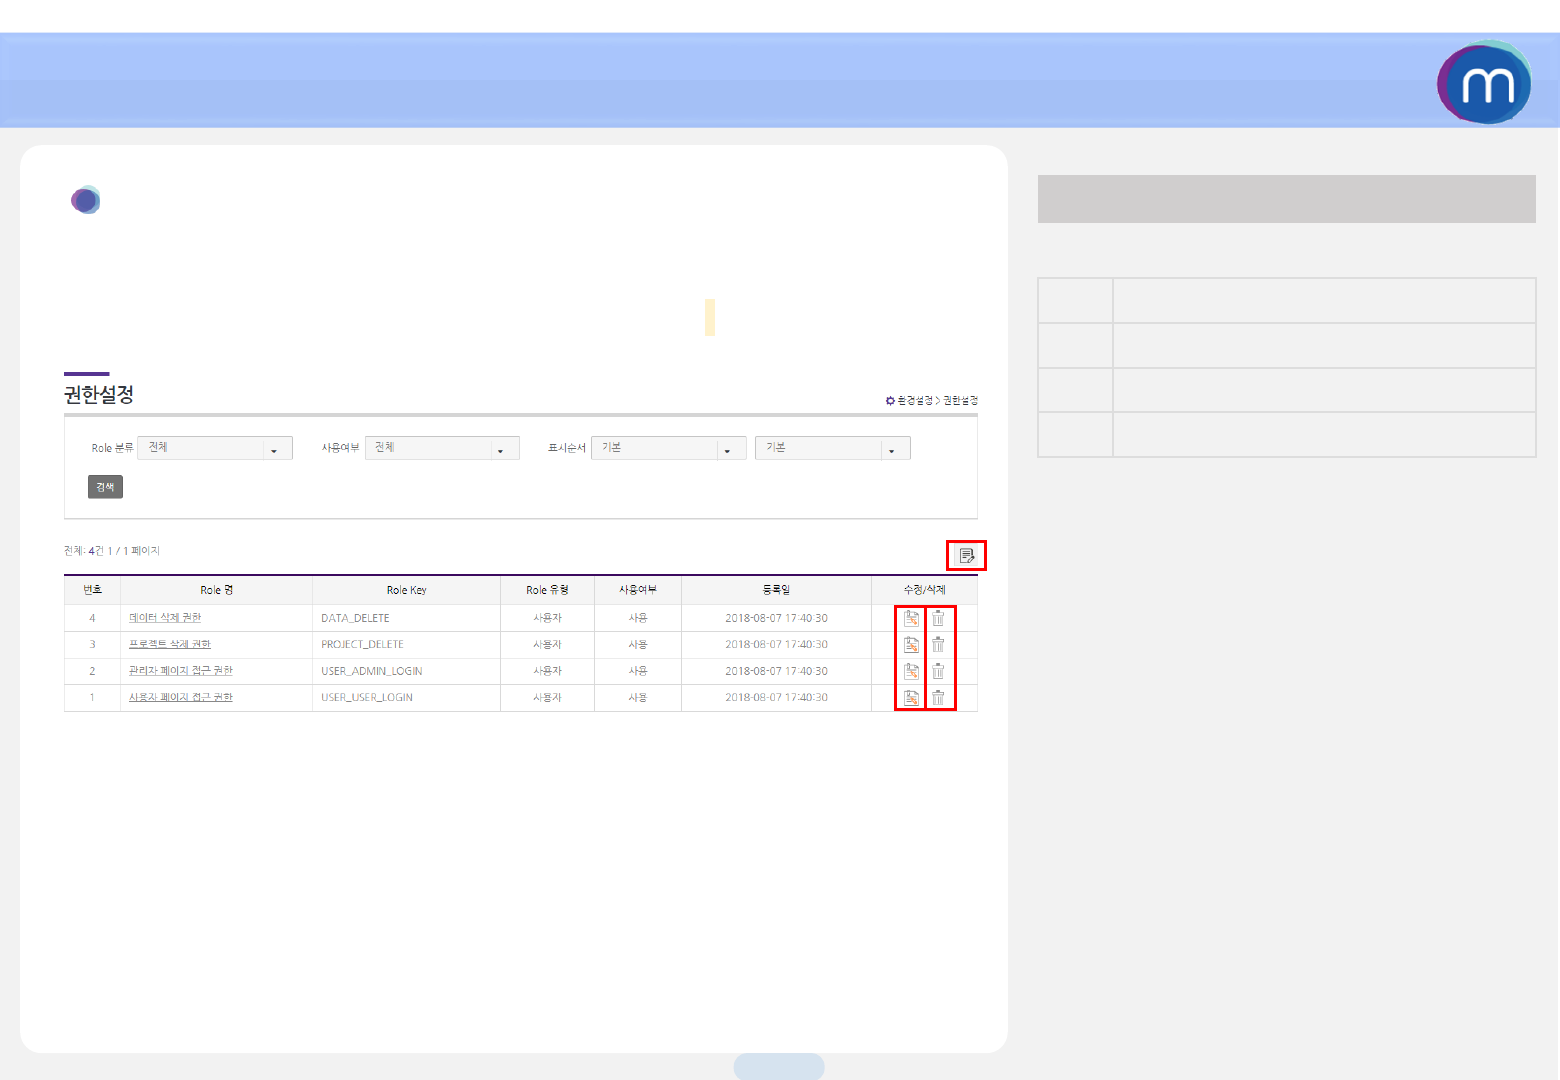The width and height of the screenshot is (1560, 1080).
Task: Open the 프로젝트 삭제 권한 role link
Action: [170, 644]
